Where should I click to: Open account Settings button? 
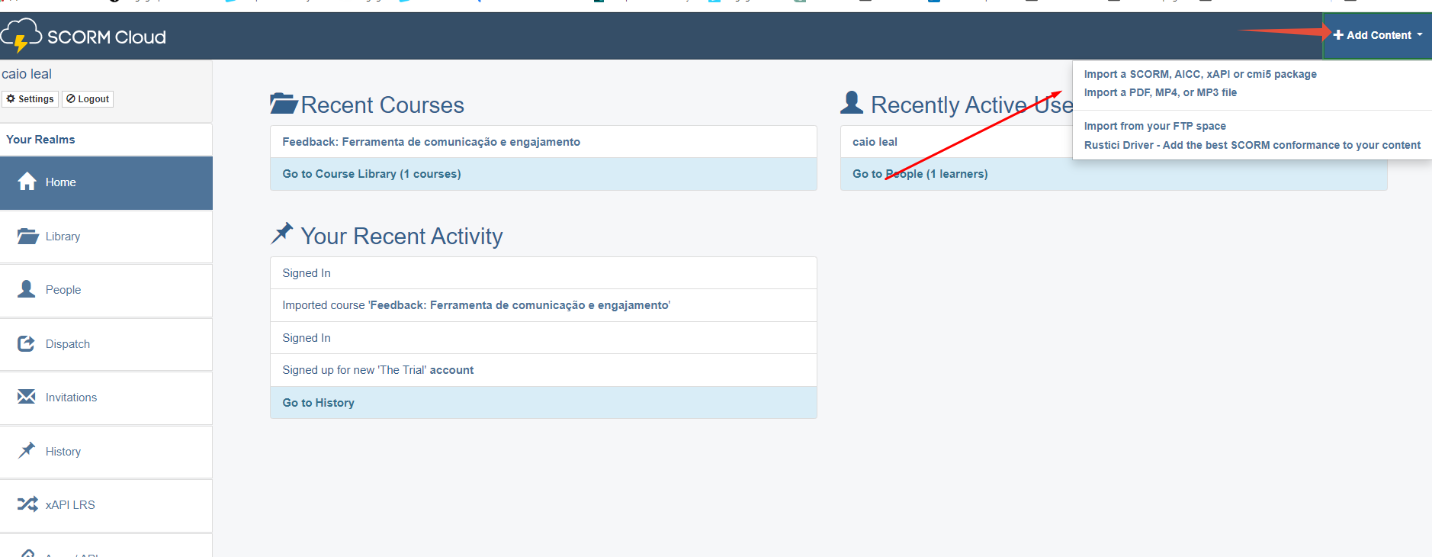[30, 99]
